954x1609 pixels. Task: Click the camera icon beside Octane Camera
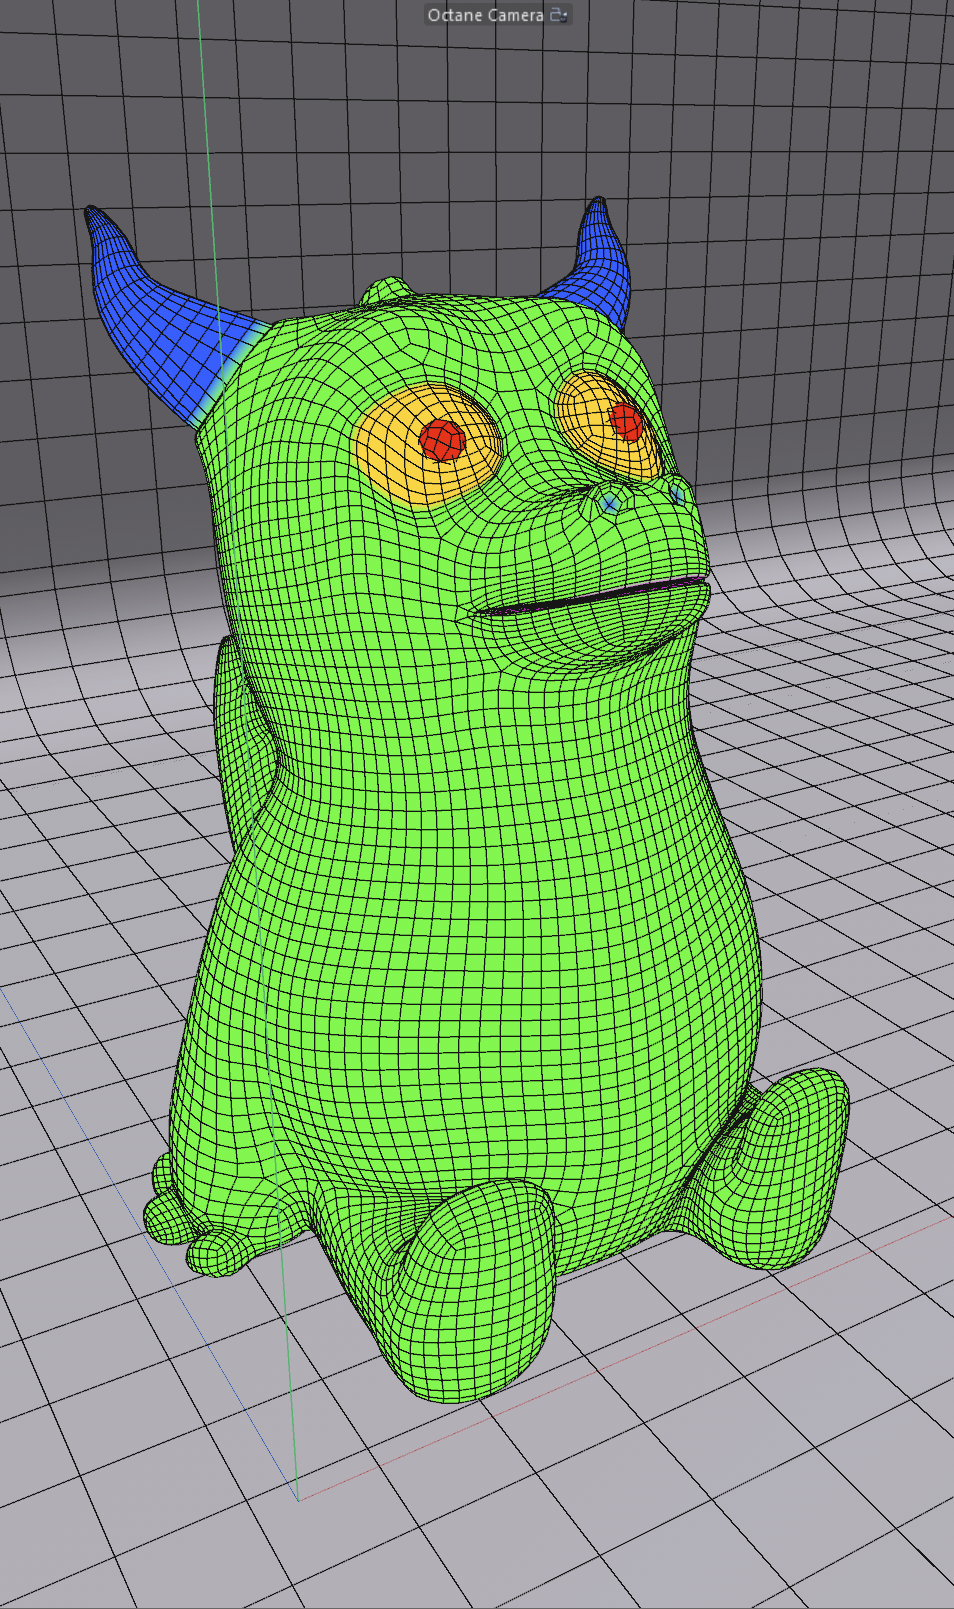click(558, 15)
